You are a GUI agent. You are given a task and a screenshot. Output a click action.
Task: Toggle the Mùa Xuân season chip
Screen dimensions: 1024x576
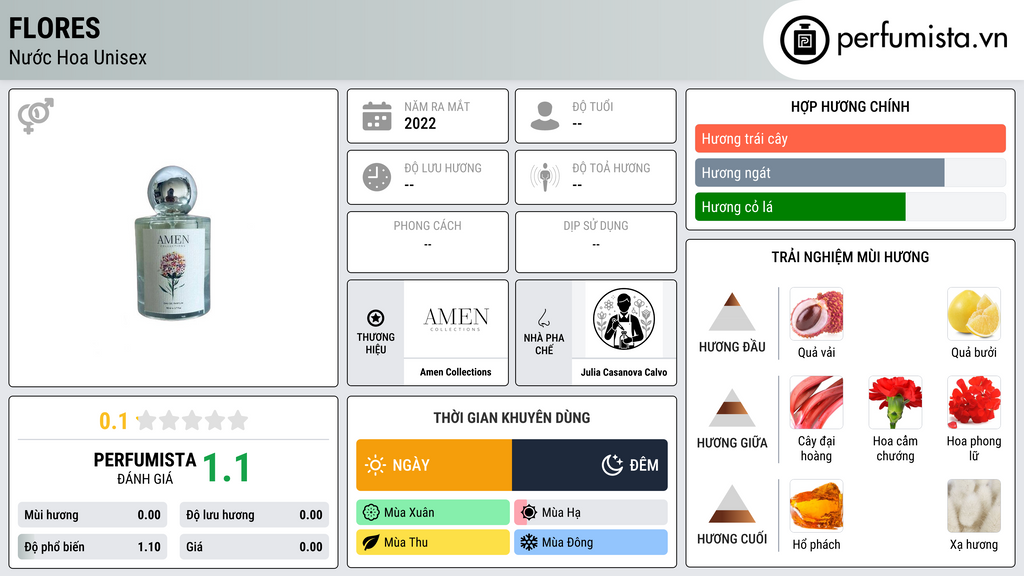tap(433, 513)
